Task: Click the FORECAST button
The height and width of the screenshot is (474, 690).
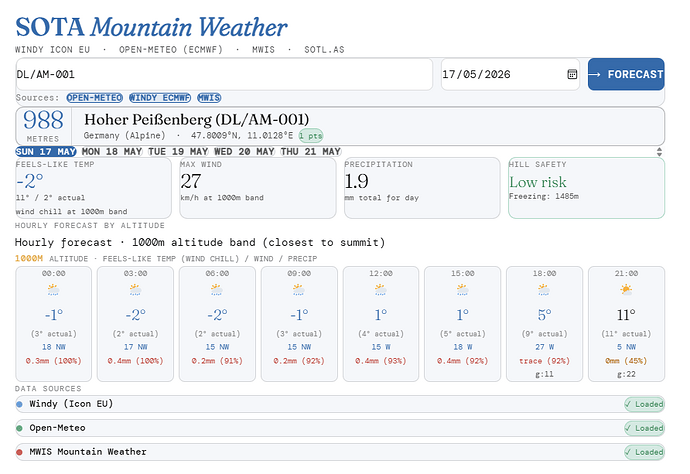Action: coord(626,74)
